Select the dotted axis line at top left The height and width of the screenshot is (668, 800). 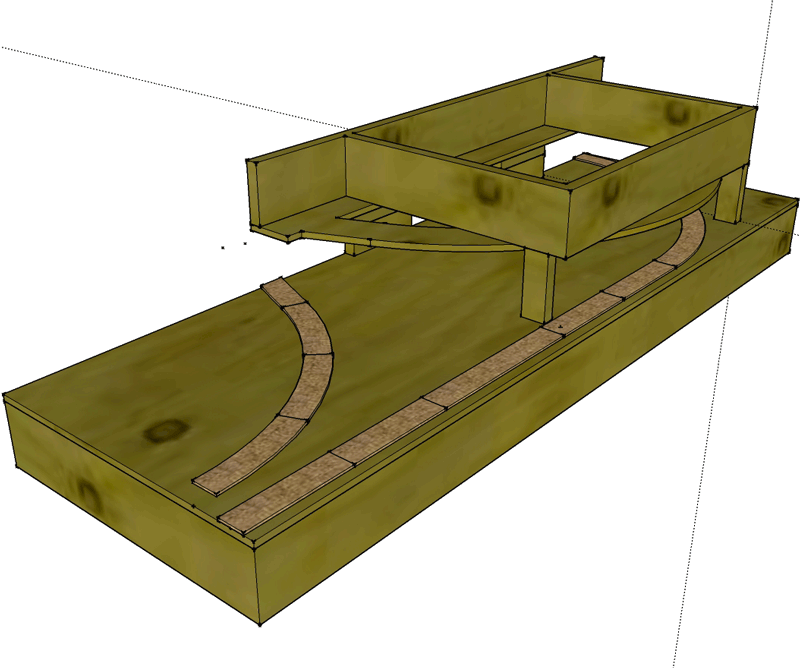150,80
